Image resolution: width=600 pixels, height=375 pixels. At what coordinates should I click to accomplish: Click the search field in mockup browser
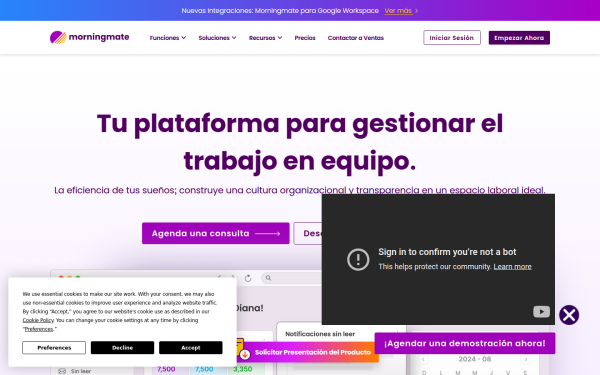[x=293, y=278]
